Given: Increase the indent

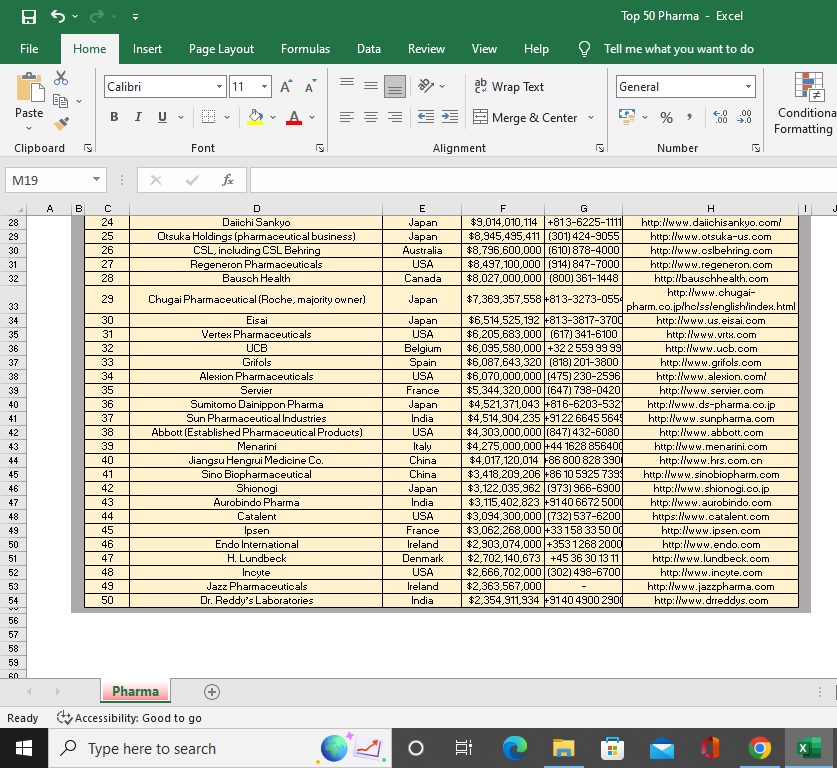Looking at the screenshot, I should [450, 117].
